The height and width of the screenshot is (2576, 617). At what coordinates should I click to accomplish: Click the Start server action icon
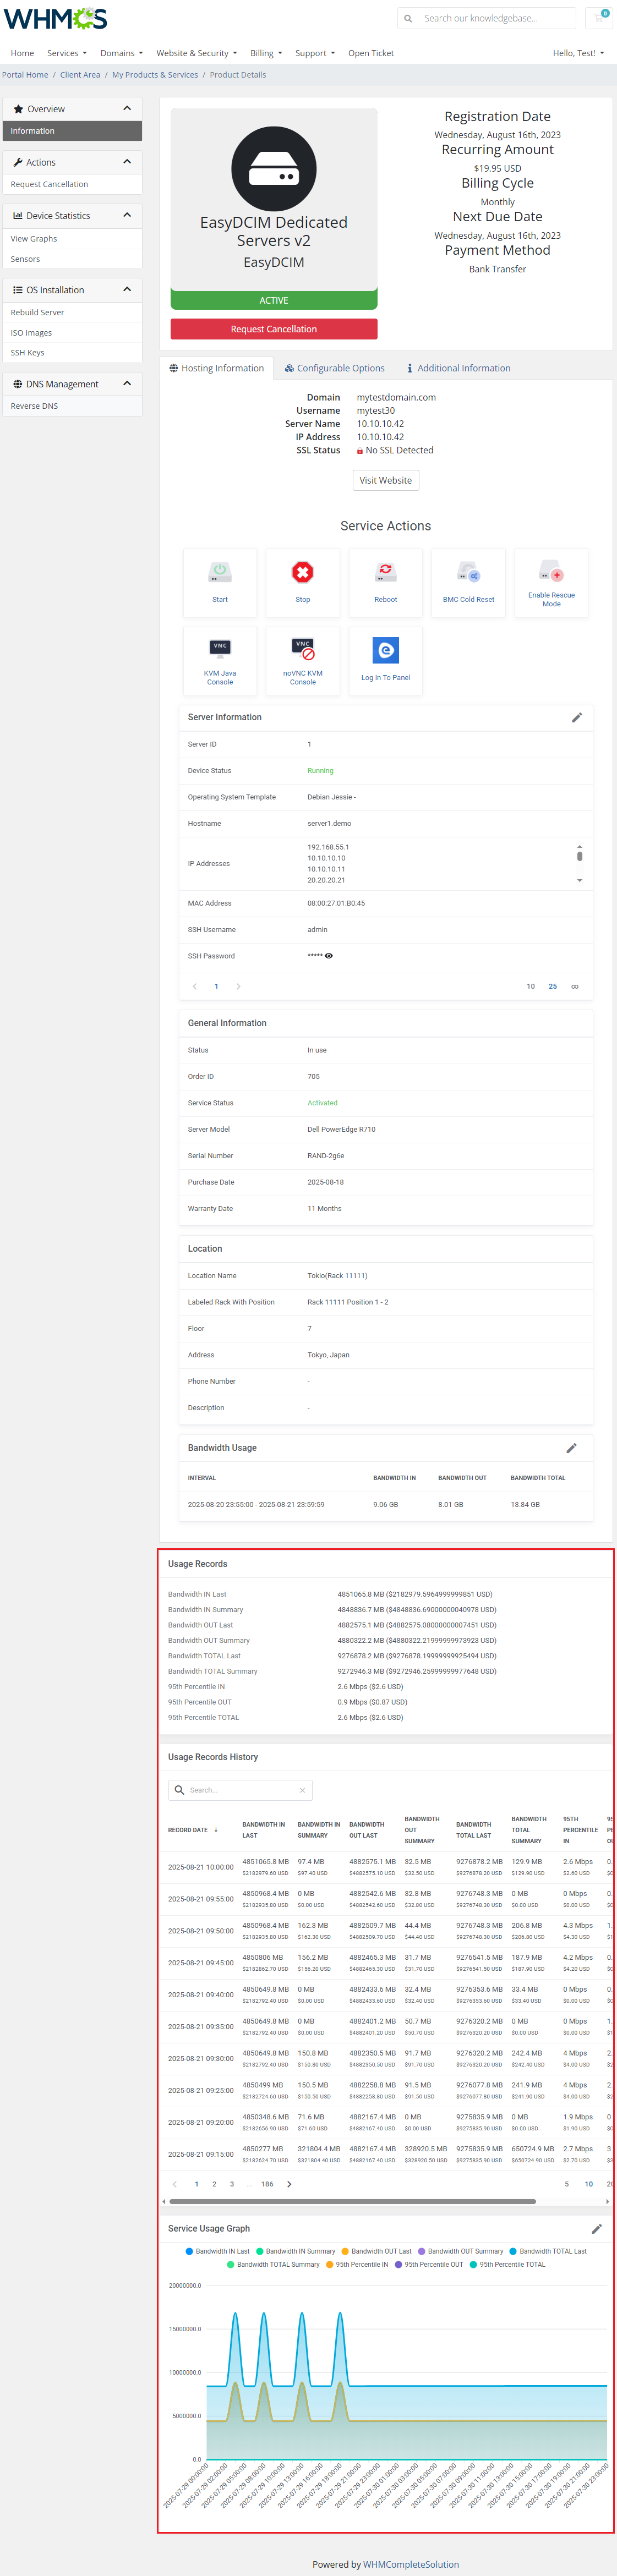tap(220, 573)
